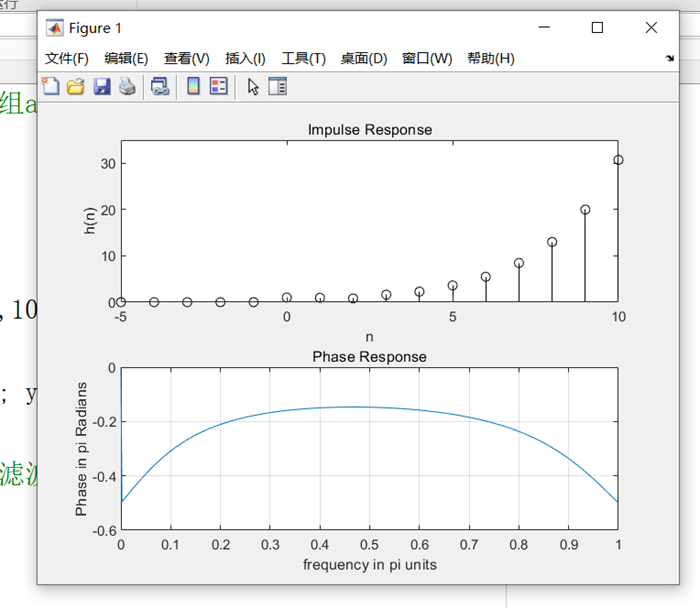
Task: Save the figure using the floppy disk icon
Action: point(102,86)
